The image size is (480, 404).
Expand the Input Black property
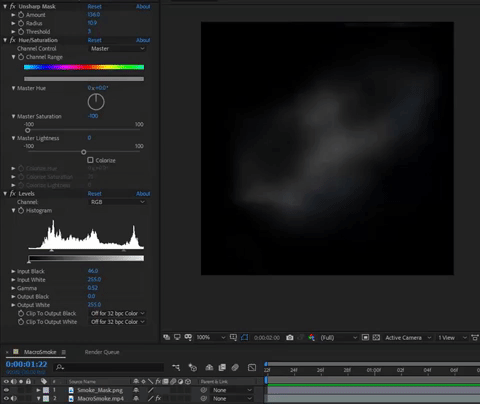click(x=13, y=271)
